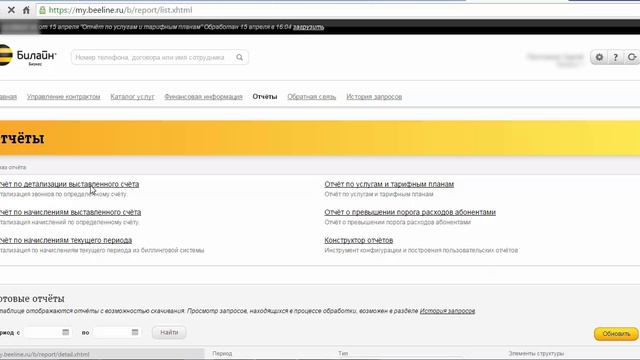Click the 'Тип' column header
This screenshot has height=360, width=640.
tap(343, 353)
